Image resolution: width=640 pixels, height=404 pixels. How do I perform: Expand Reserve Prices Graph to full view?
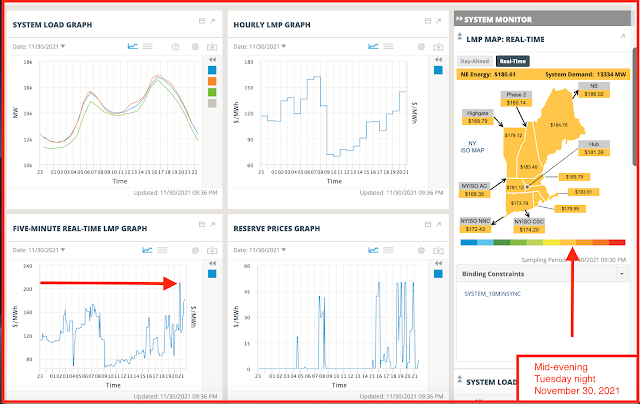tap(439, 224)
